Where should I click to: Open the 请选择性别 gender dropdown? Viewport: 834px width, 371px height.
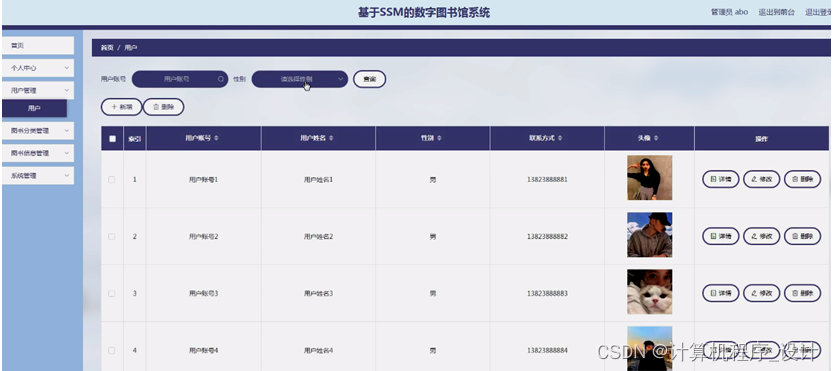pos(299,79)
